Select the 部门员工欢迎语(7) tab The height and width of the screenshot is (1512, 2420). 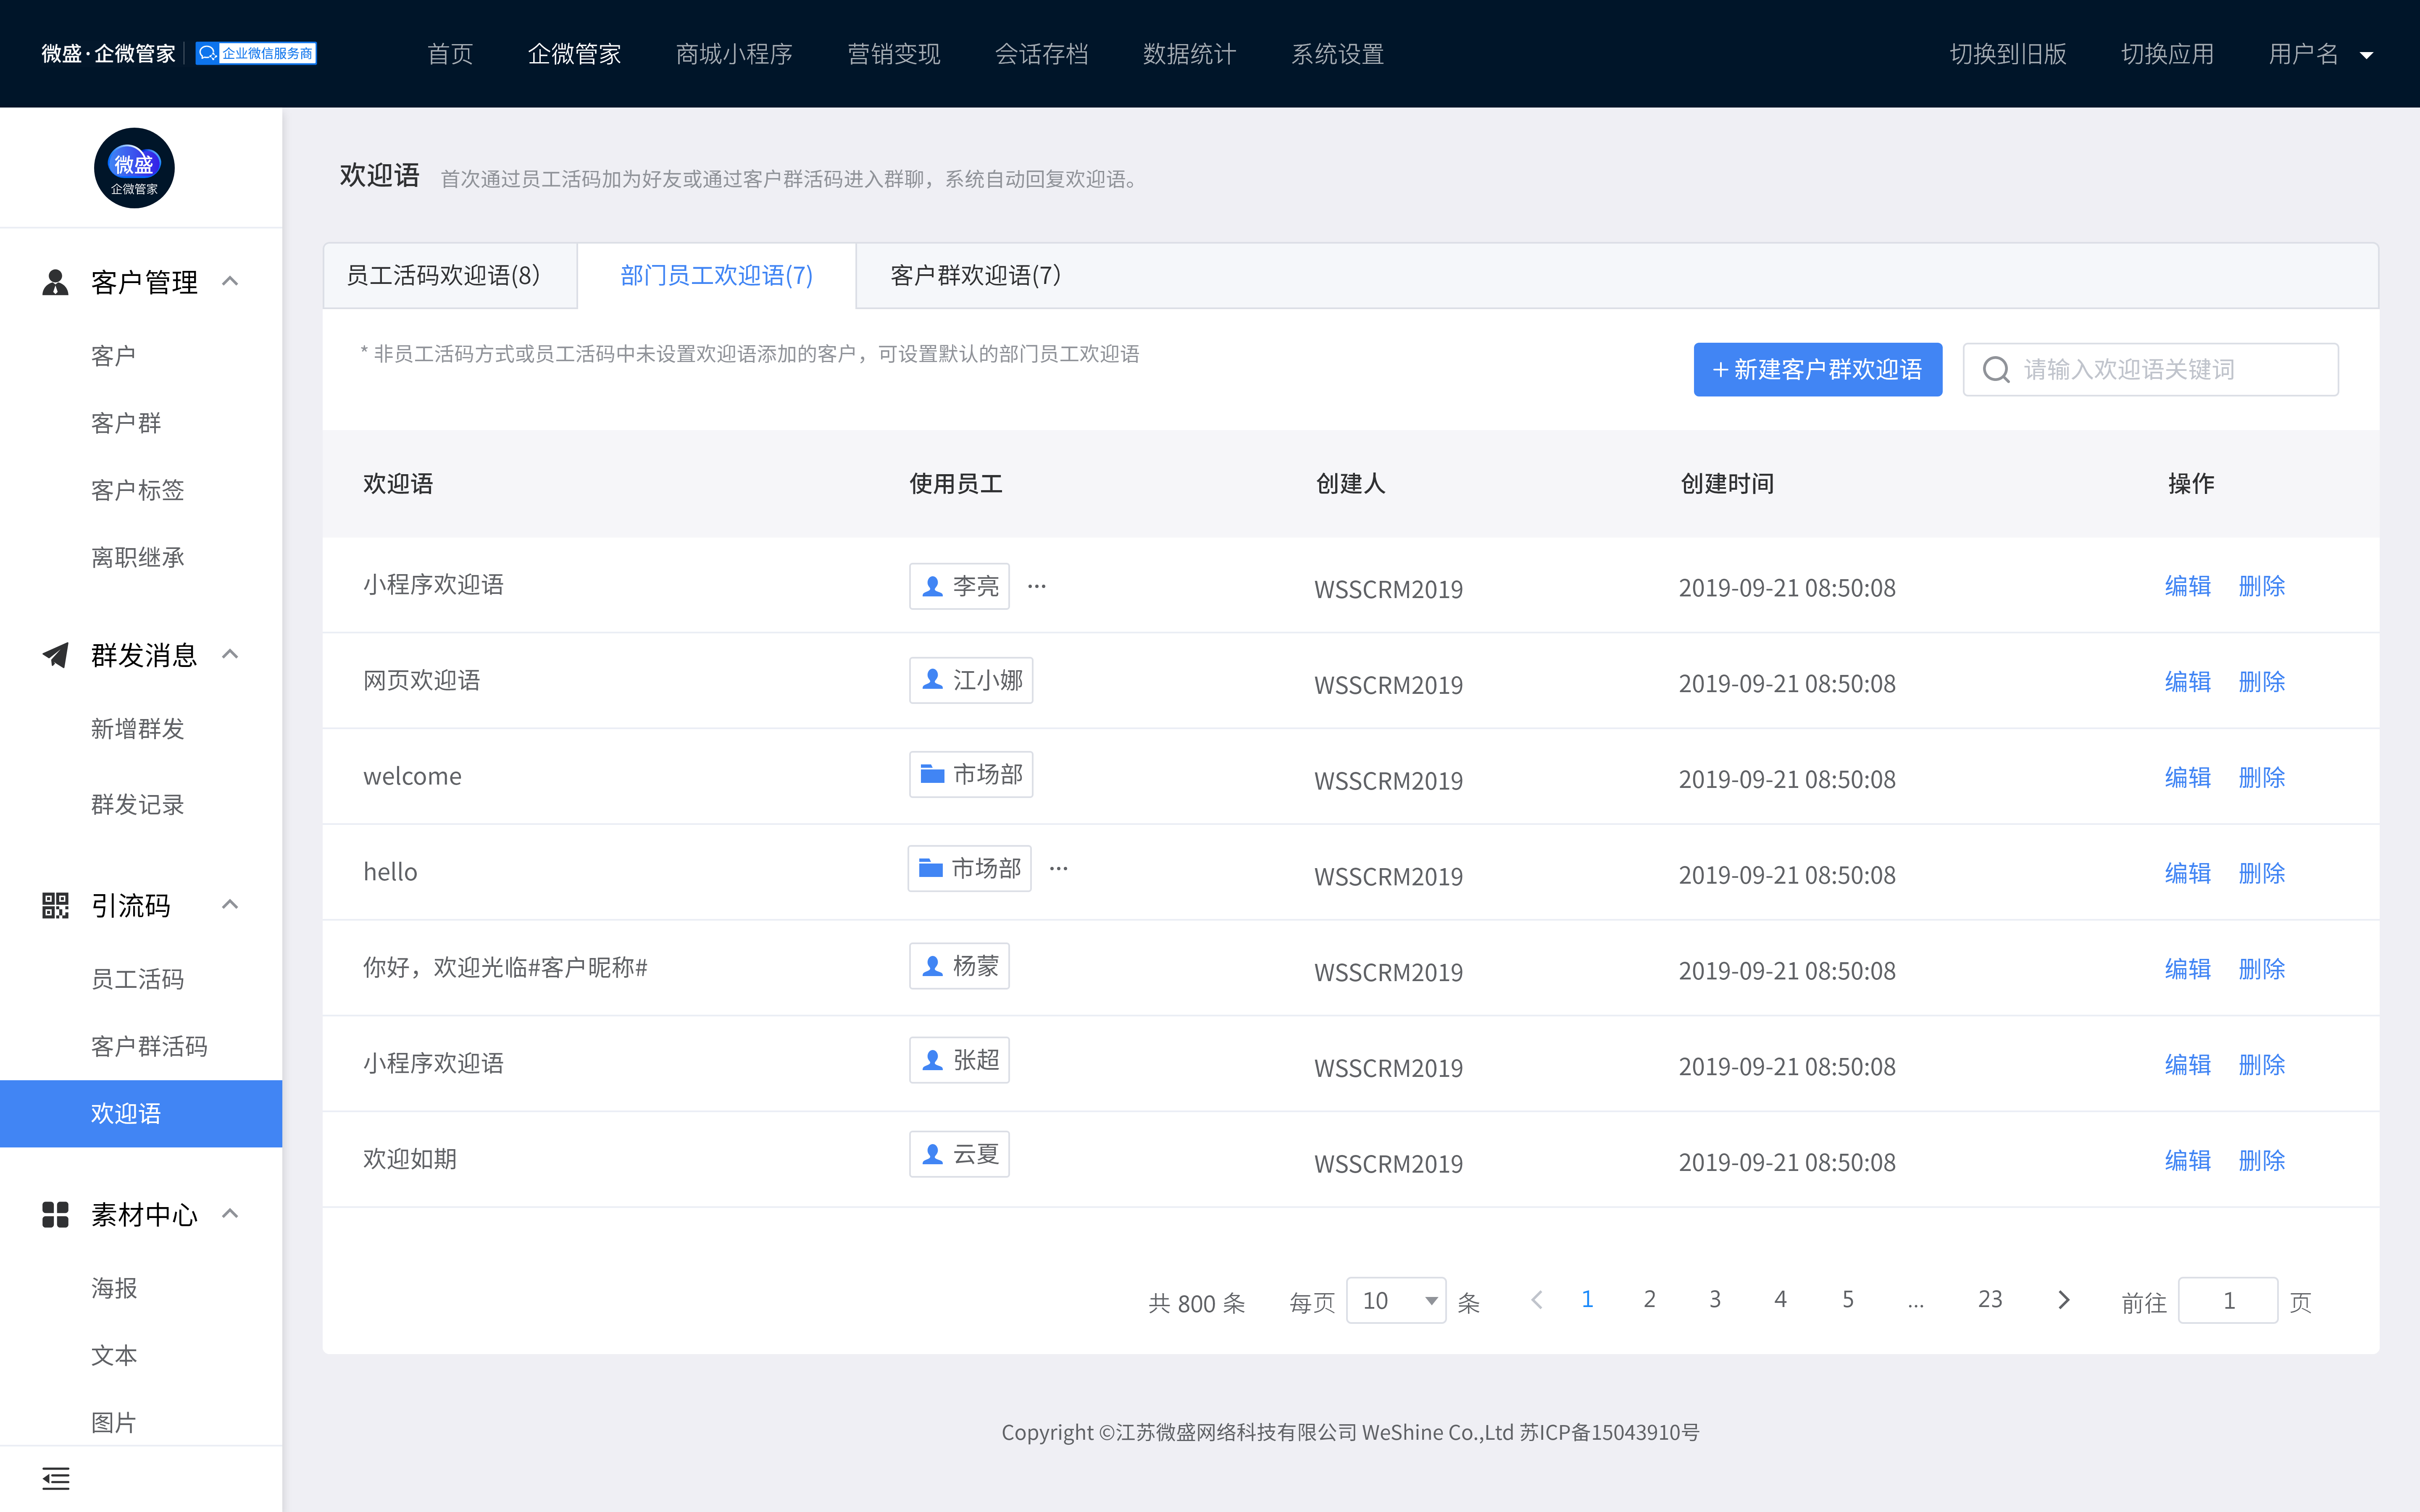point(717,275)
